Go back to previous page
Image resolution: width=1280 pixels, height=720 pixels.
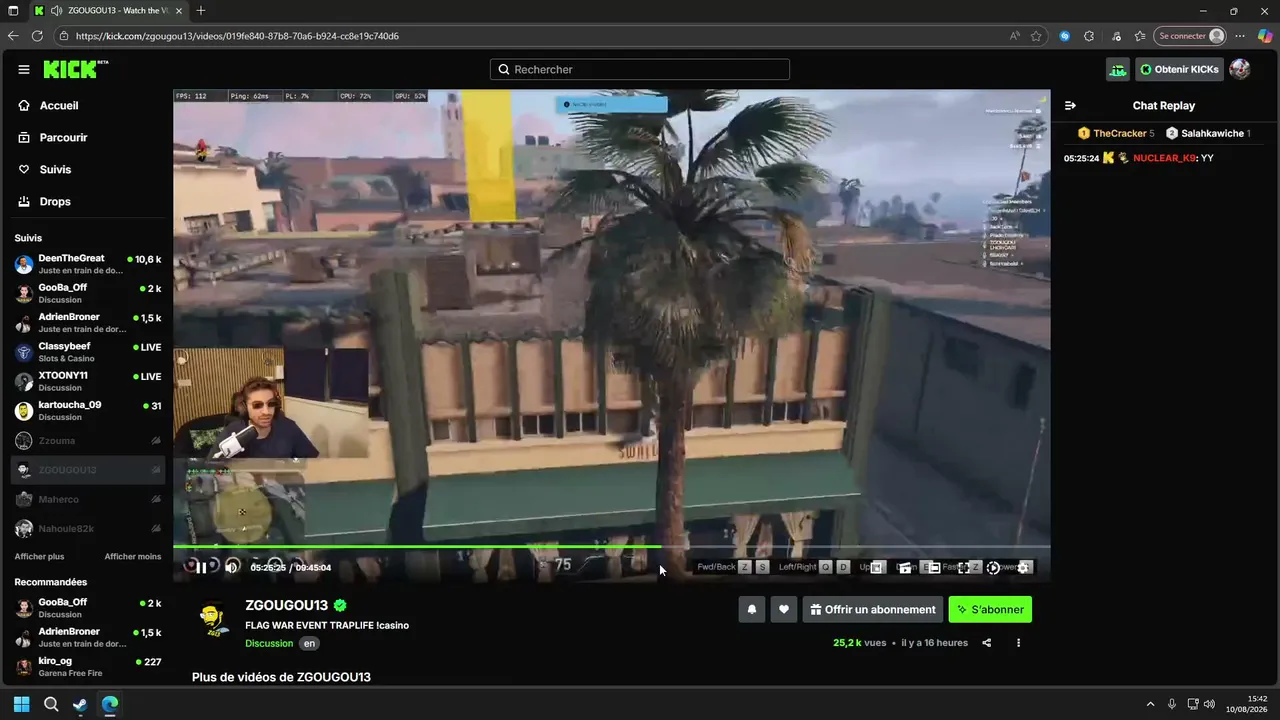tap(13, 36)
